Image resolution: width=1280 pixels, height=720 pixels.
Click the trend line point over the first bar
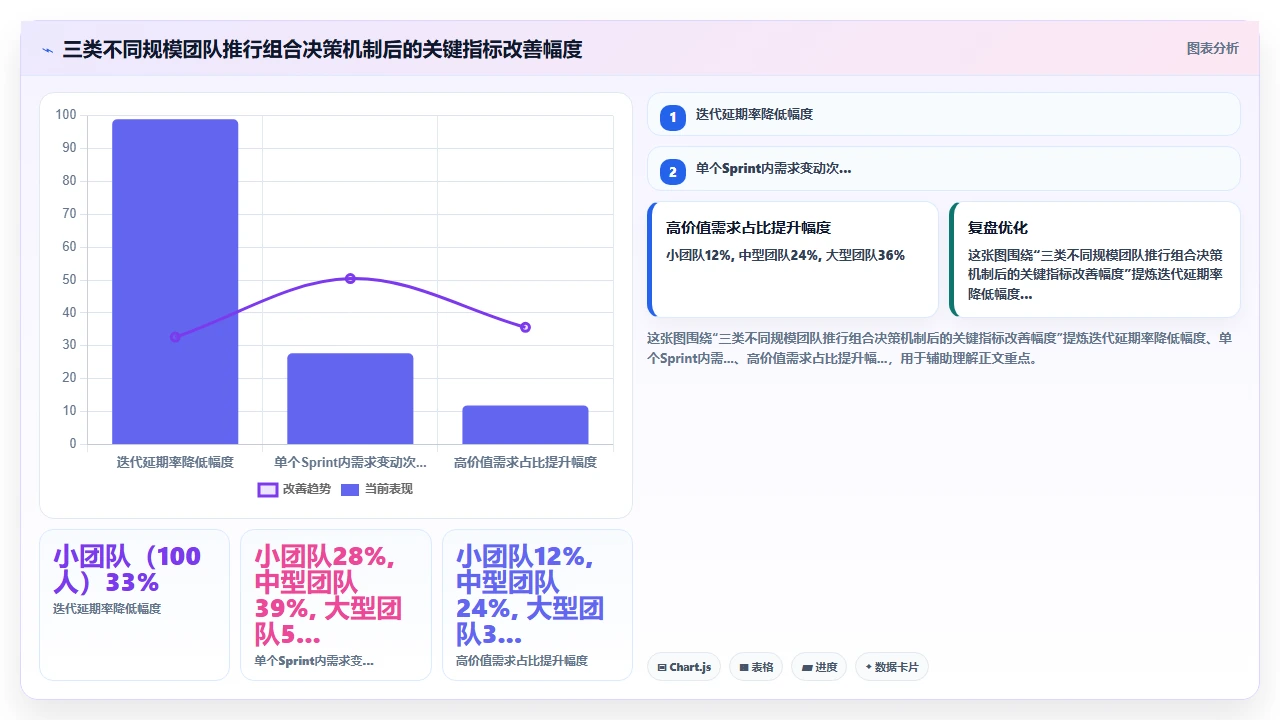coord(175,337)
